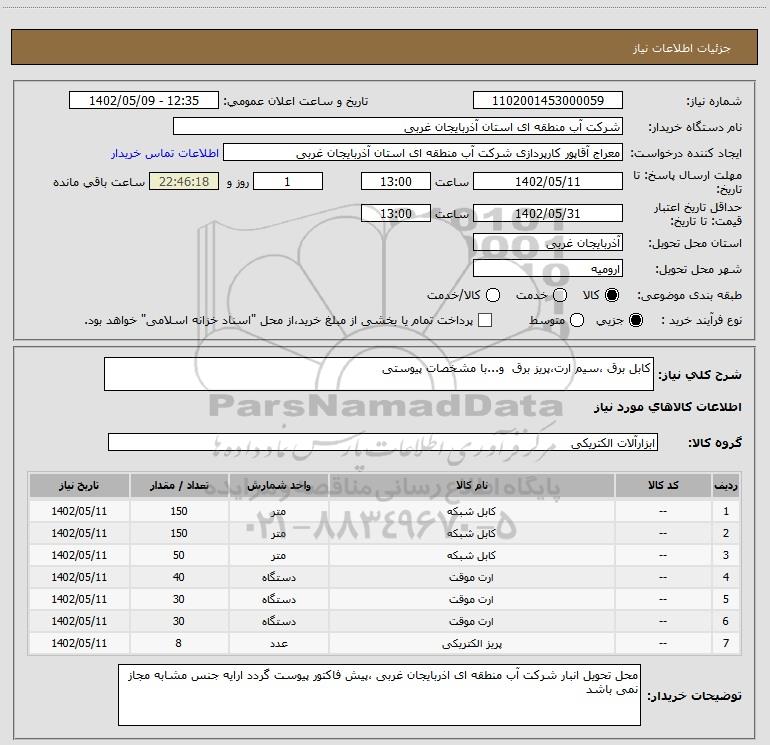Select the کالا/خدمت radio button
Image resolution: width=770 pixels, height=745 pixels.
[493, 295]
